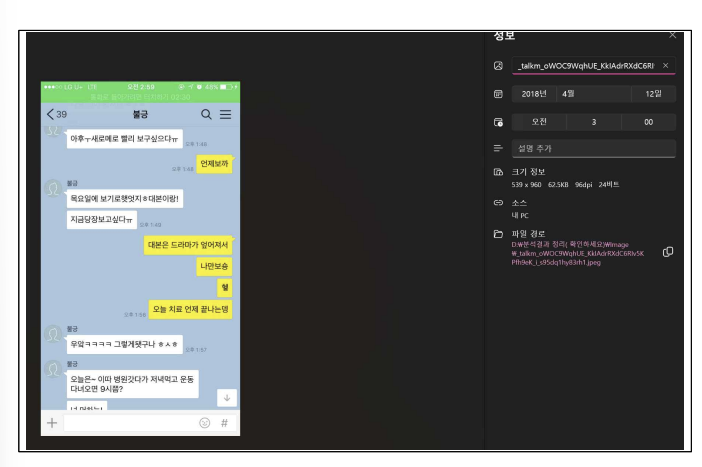Open the emoji smiley picker
Image resolution: width=702 pixels, height=467 pixels.
tap(204, 423)
